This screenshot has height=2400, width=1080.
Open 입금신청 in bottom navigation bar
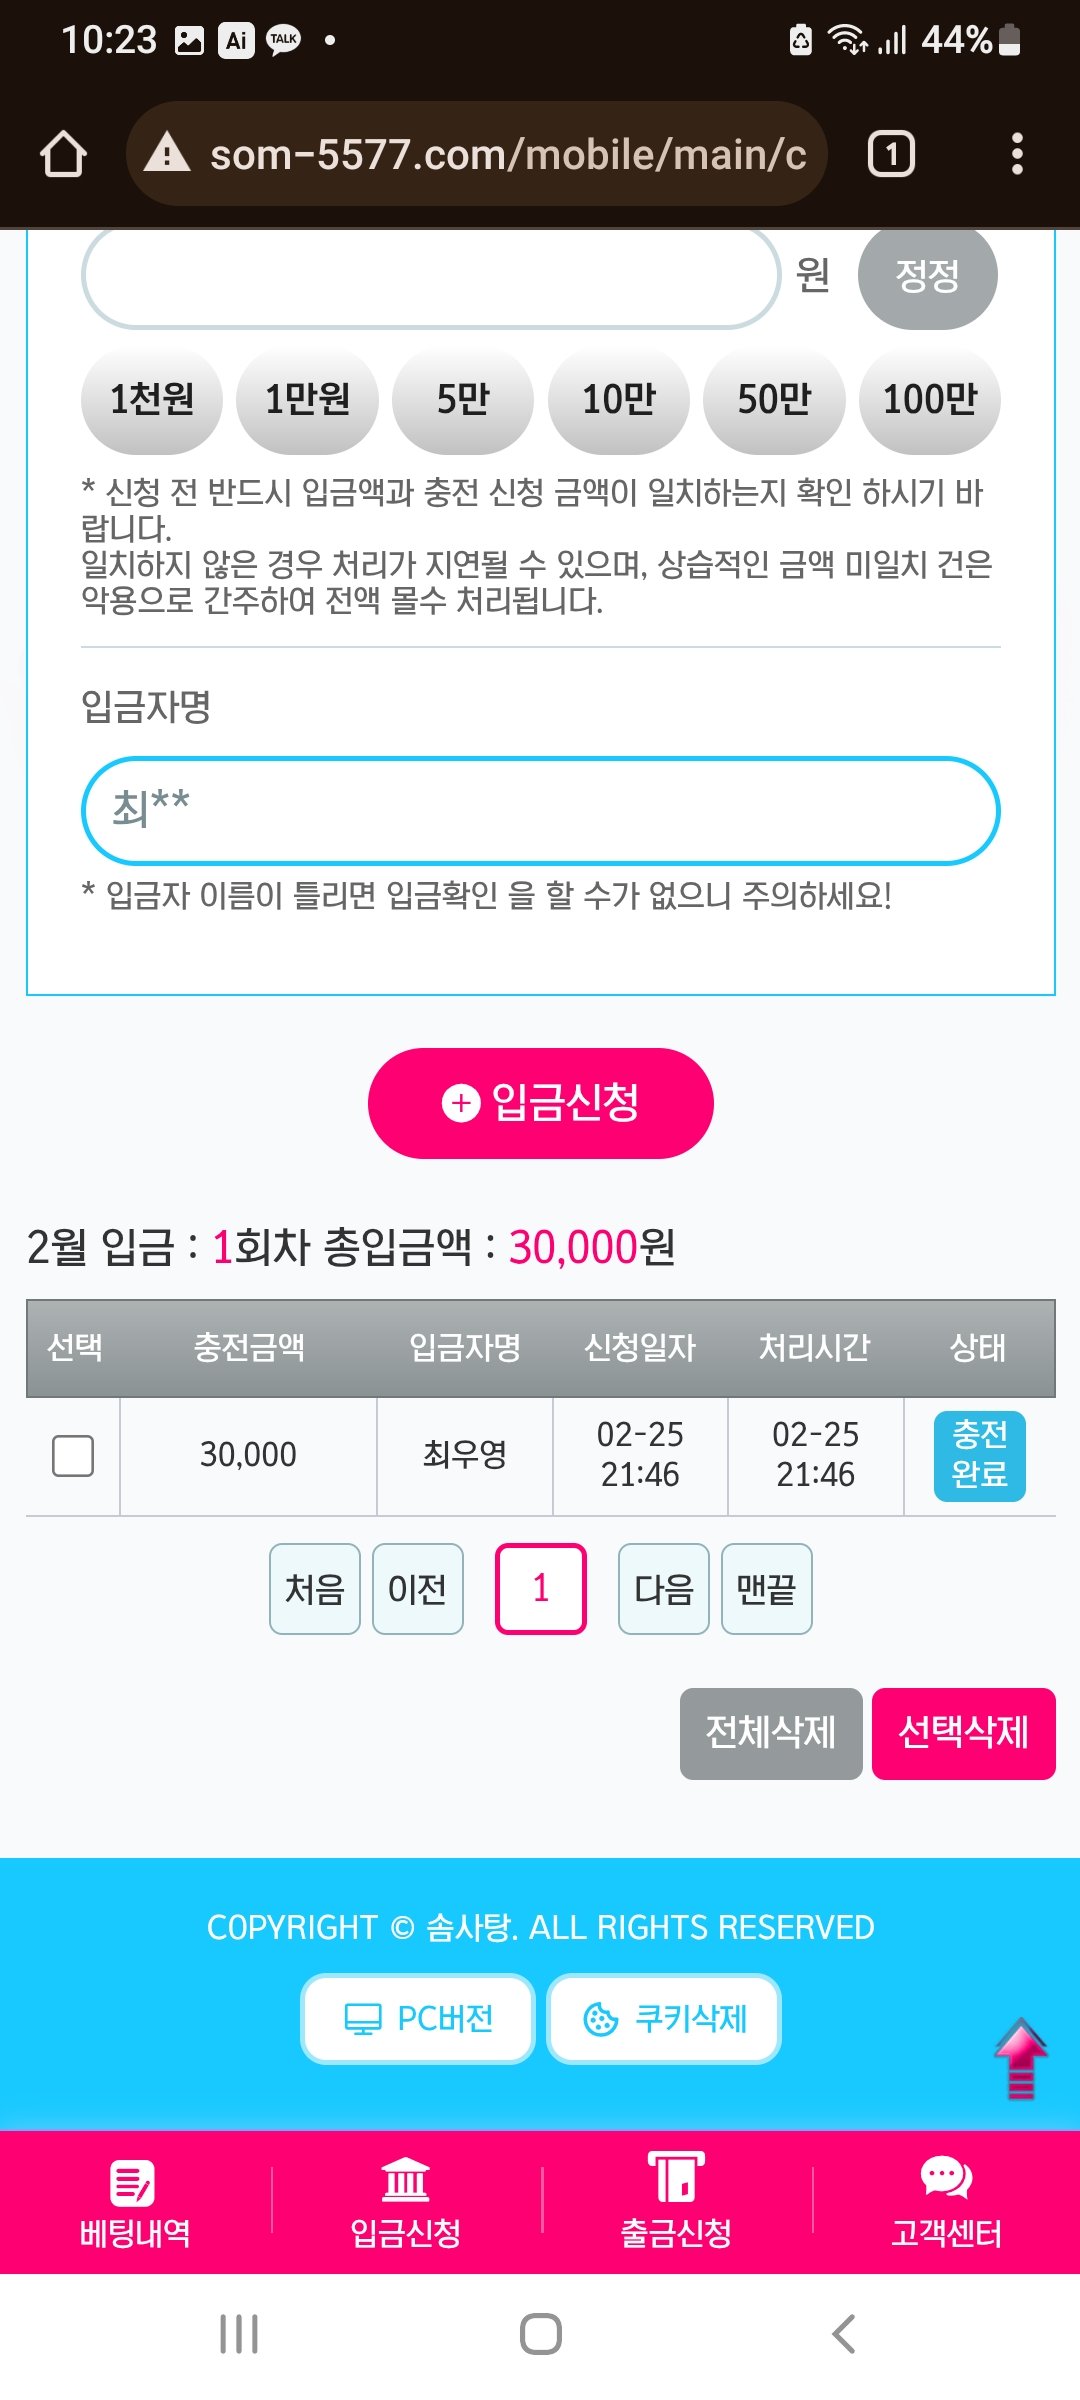405,2203
